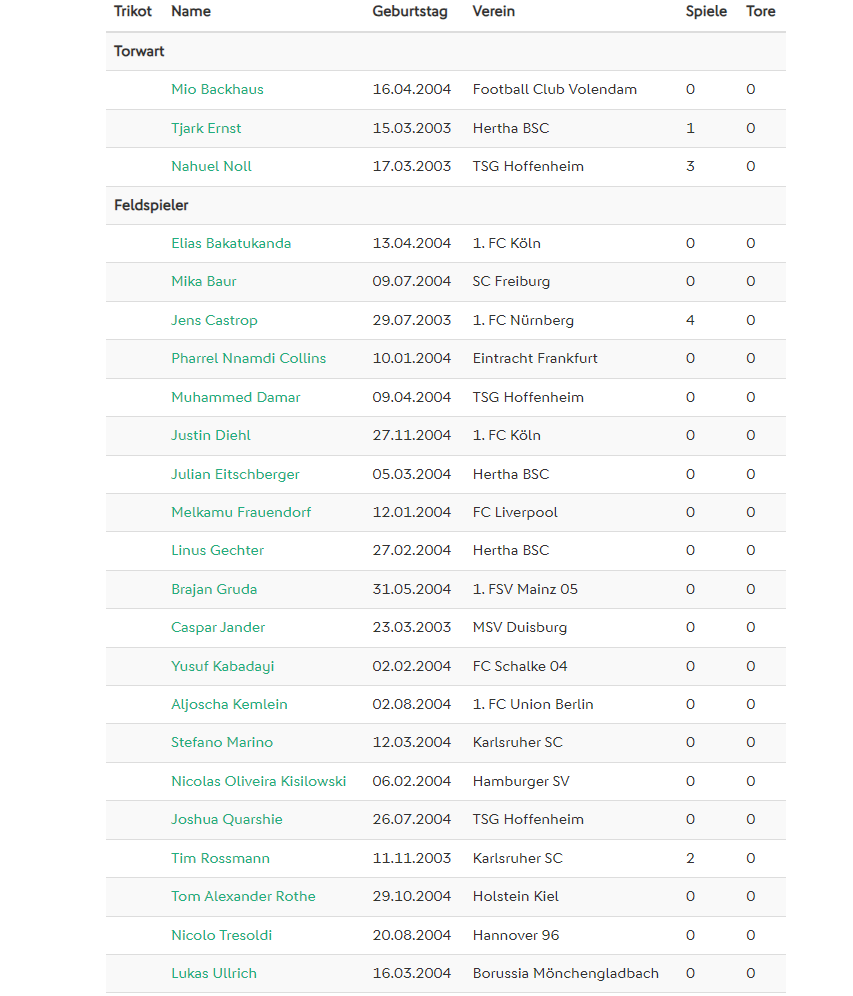Open Jens Castrop profile
853x996 pixels.
pyautogui.click(x=215, y=320)
